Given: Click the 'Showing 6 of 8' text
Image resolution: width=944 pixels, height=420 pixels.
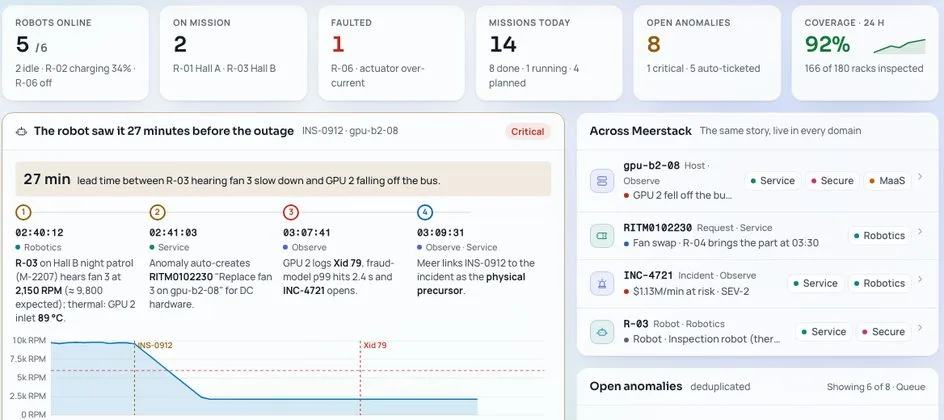Looking at the screenshot, I should coord(859,386).
